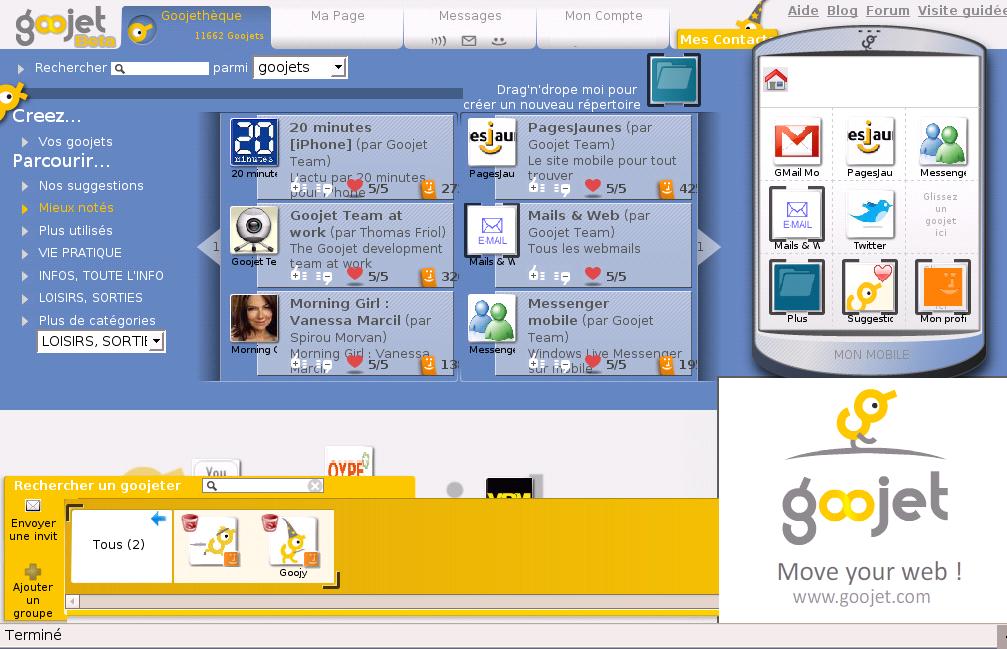This screenshot has width=1007, height=649.
Task: Expand the INFOS, TOUTE L'INFO category
Action: pyautogui.click(x=25, y=276)
